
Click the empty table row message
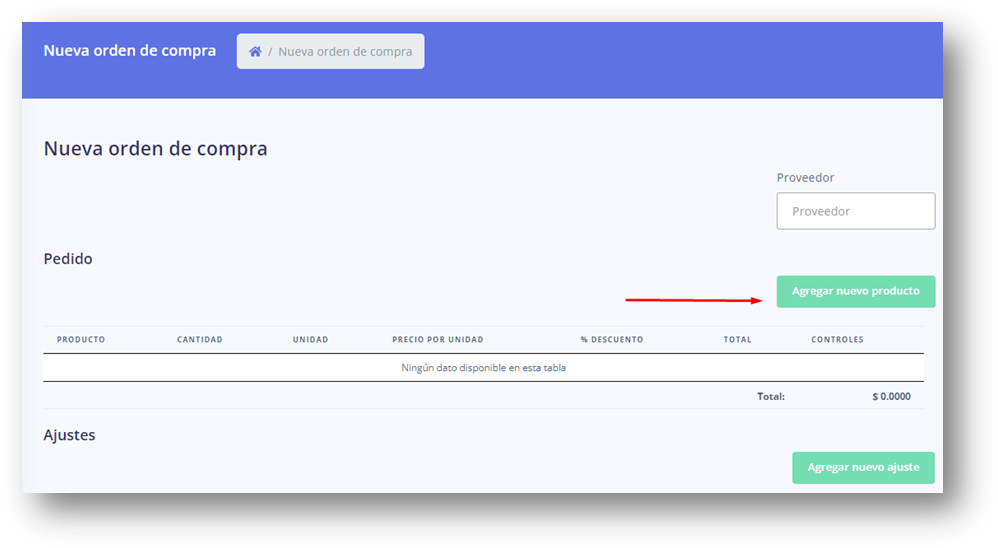pyautogui.click(x=483, y=368)
